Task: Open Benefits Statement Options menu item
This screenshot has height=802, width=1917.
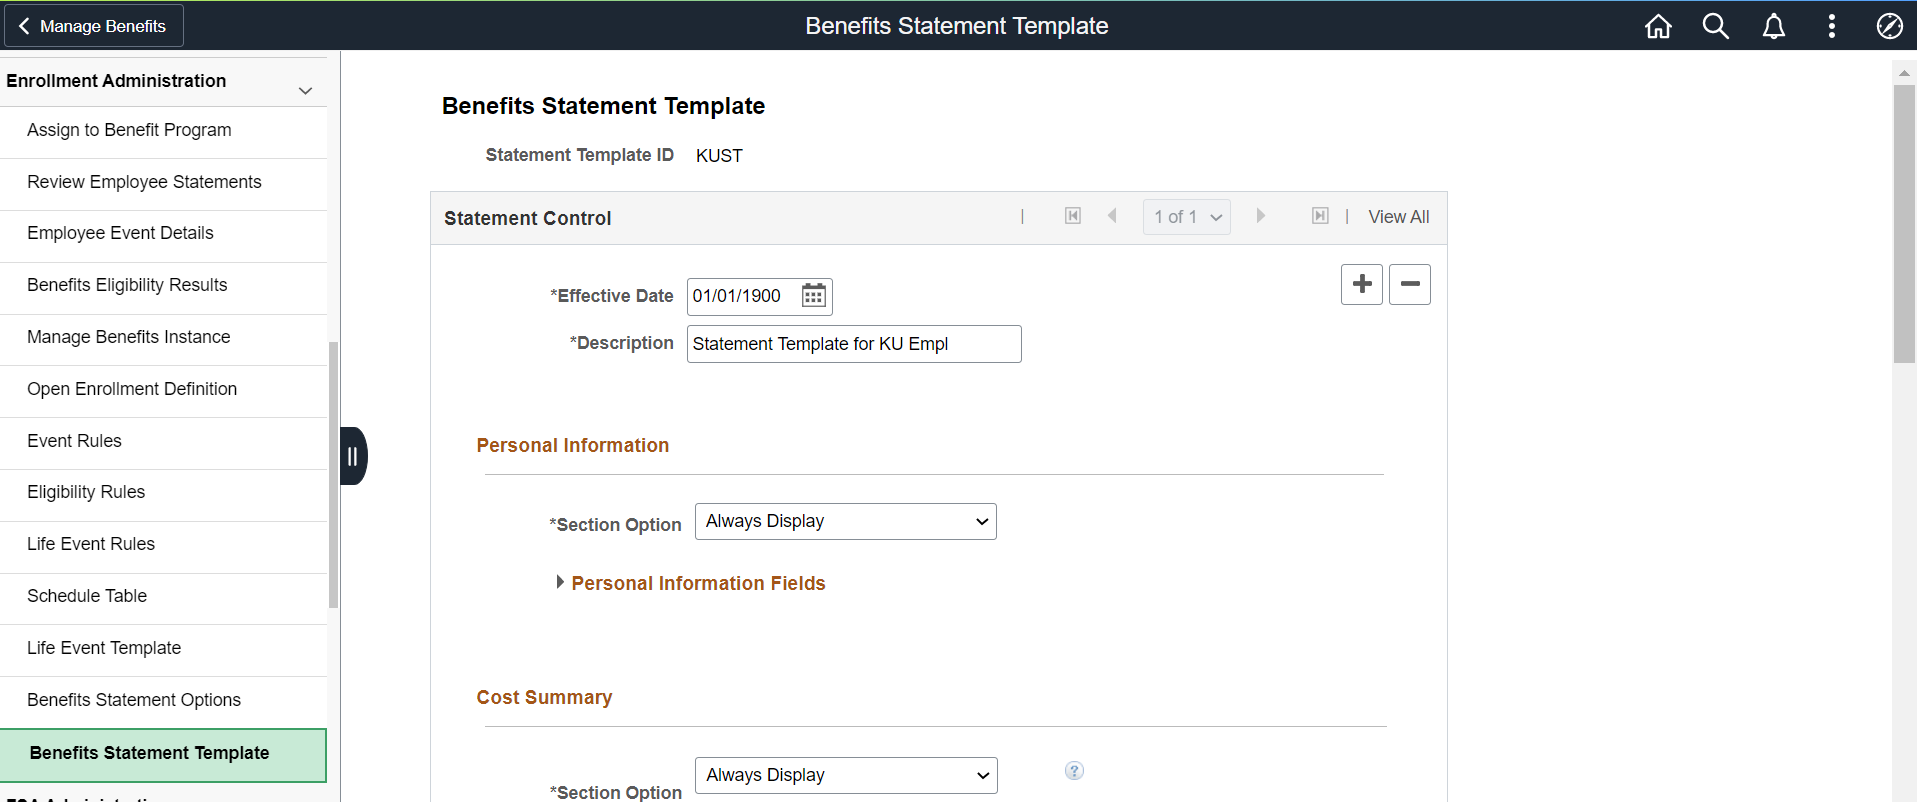Action: (x=134, y=700)
